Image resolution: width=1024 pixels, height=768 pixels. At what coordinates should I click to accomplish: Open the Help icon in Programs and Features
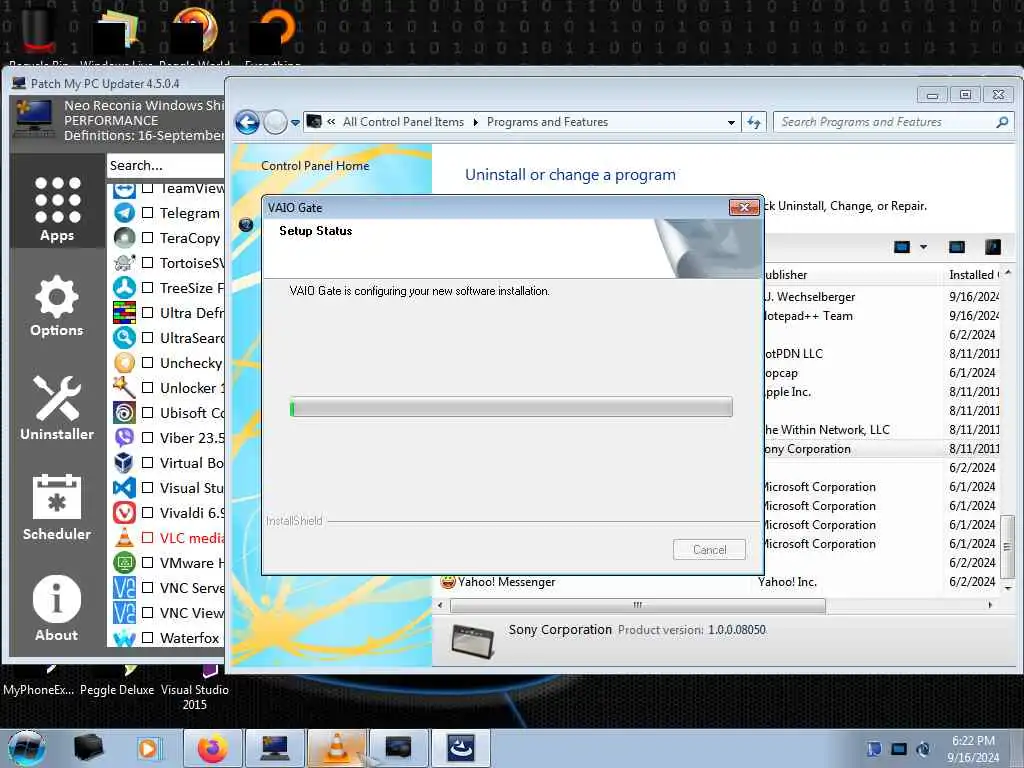click(993, 247)
